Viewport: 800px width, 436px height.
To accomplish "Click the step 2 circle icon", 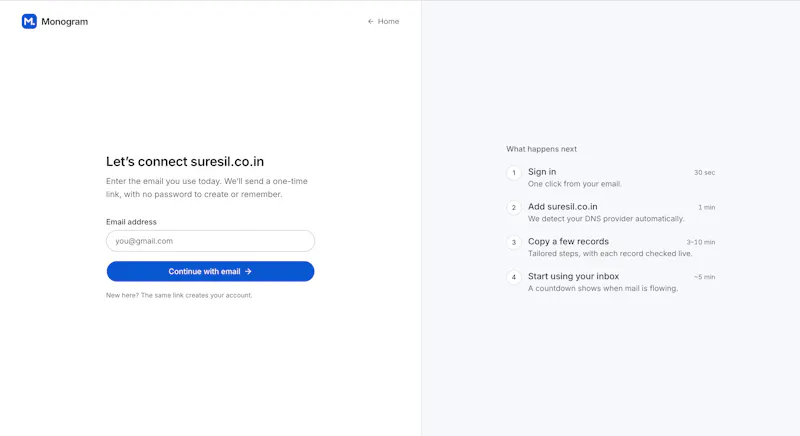I will 514,208.
